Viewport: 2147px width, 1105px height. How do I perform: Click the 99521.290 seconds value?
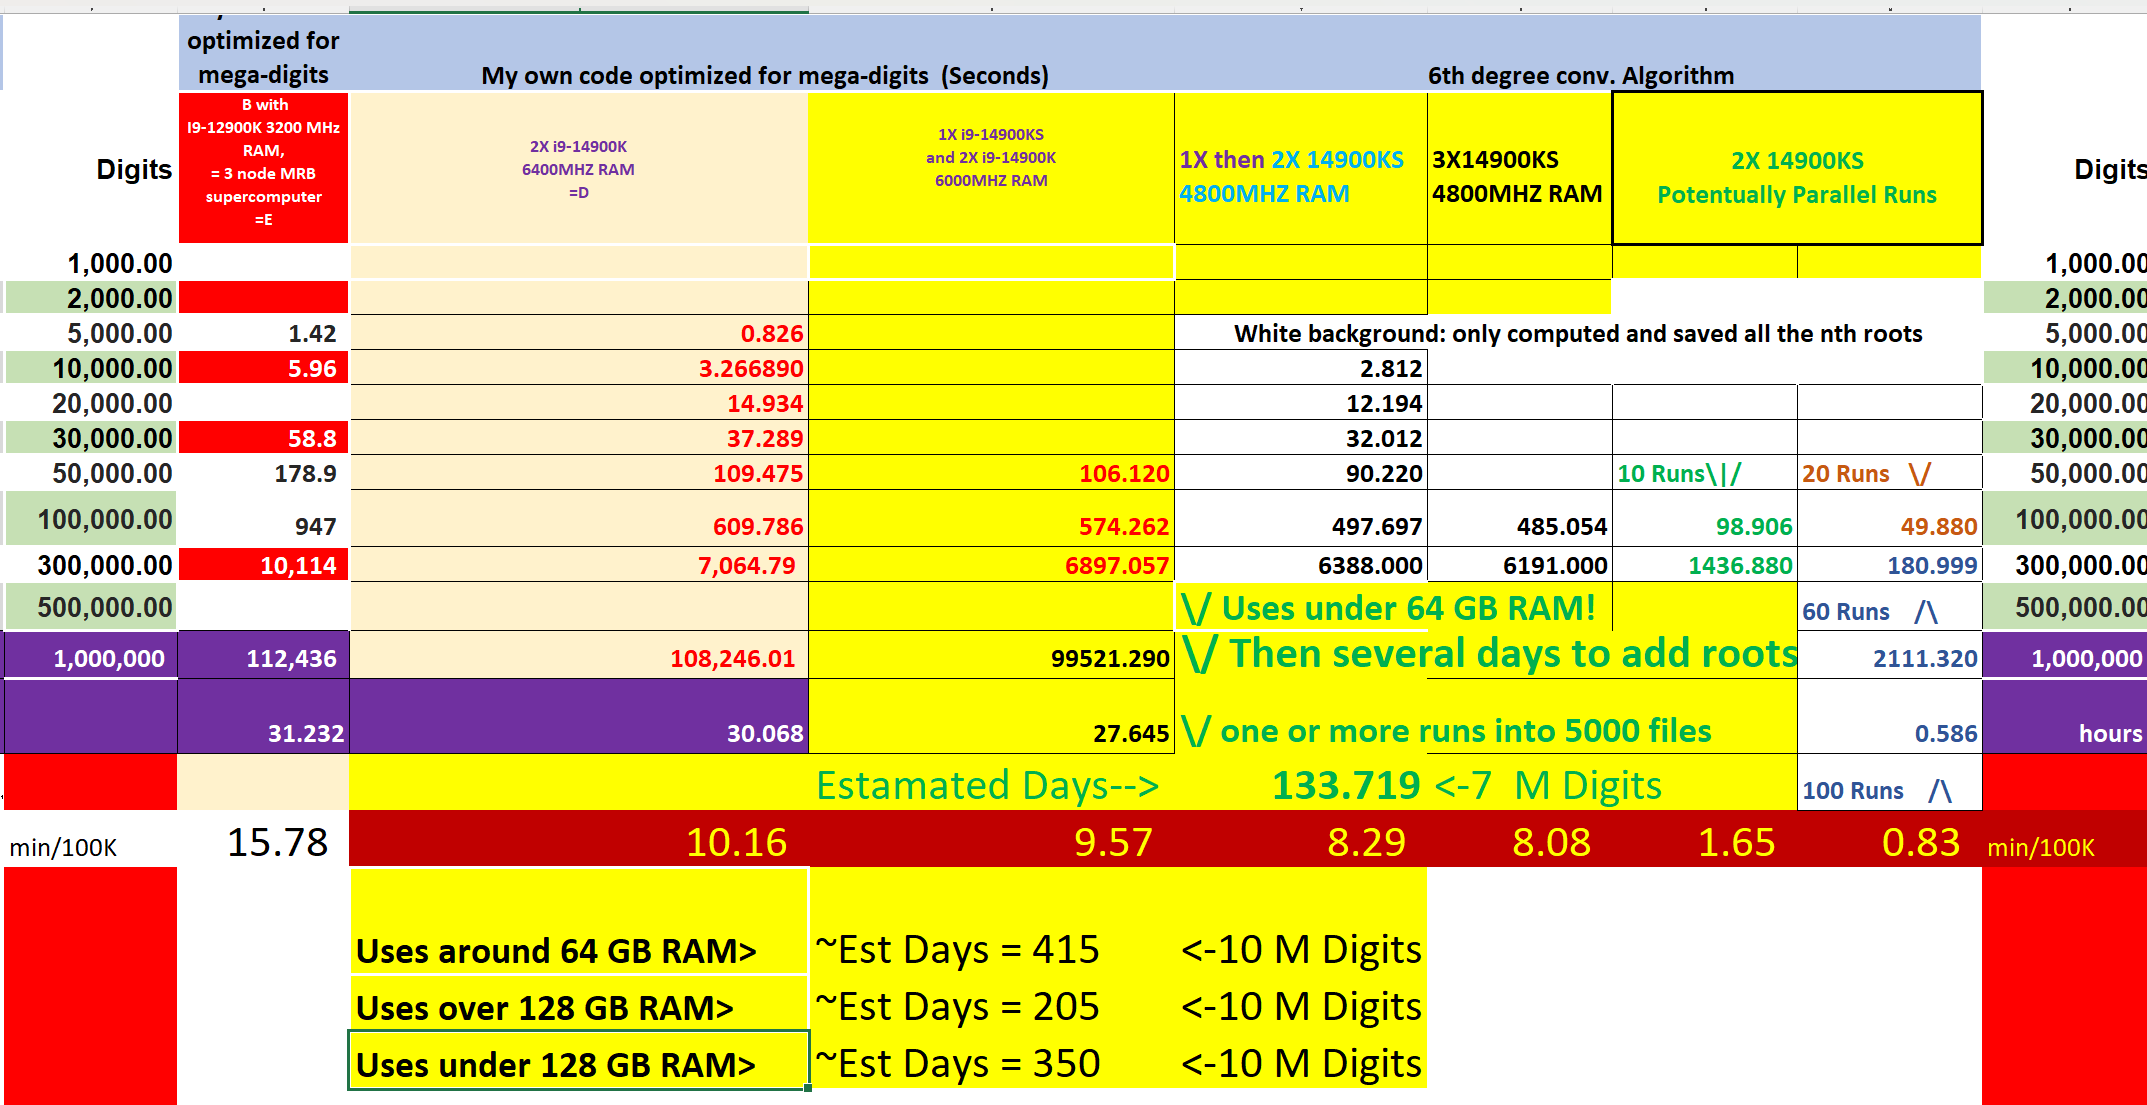pyautogui.click(x=1109, y=658)
